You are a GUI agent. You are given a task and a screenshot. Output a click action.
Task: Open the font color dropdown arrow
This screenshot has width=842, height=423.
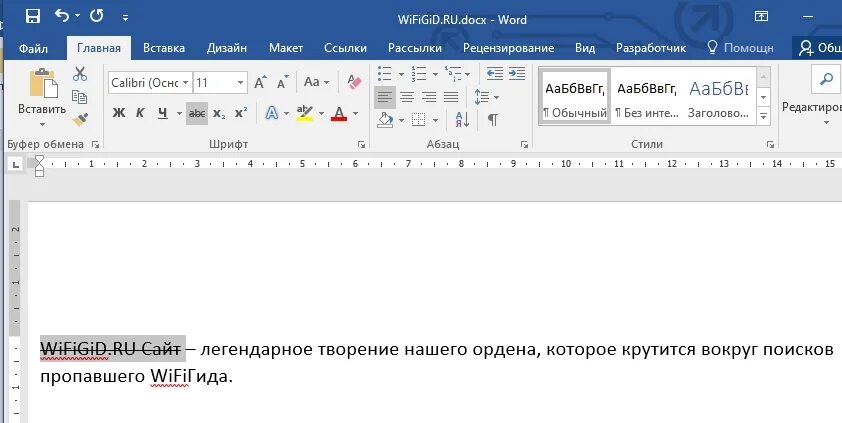[x=355, y=114]
